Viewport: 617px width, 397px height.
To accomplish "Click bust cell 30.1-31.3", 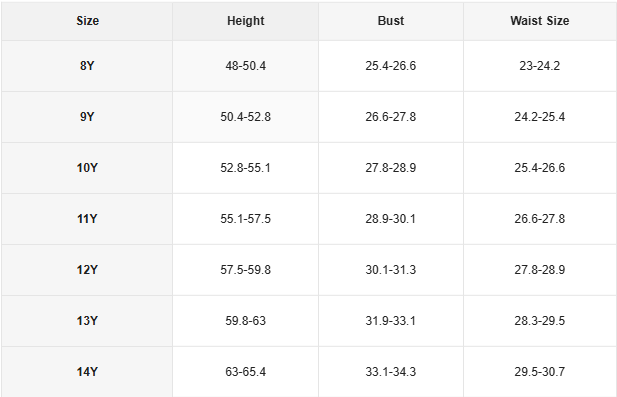I will [x=391, y=270].
